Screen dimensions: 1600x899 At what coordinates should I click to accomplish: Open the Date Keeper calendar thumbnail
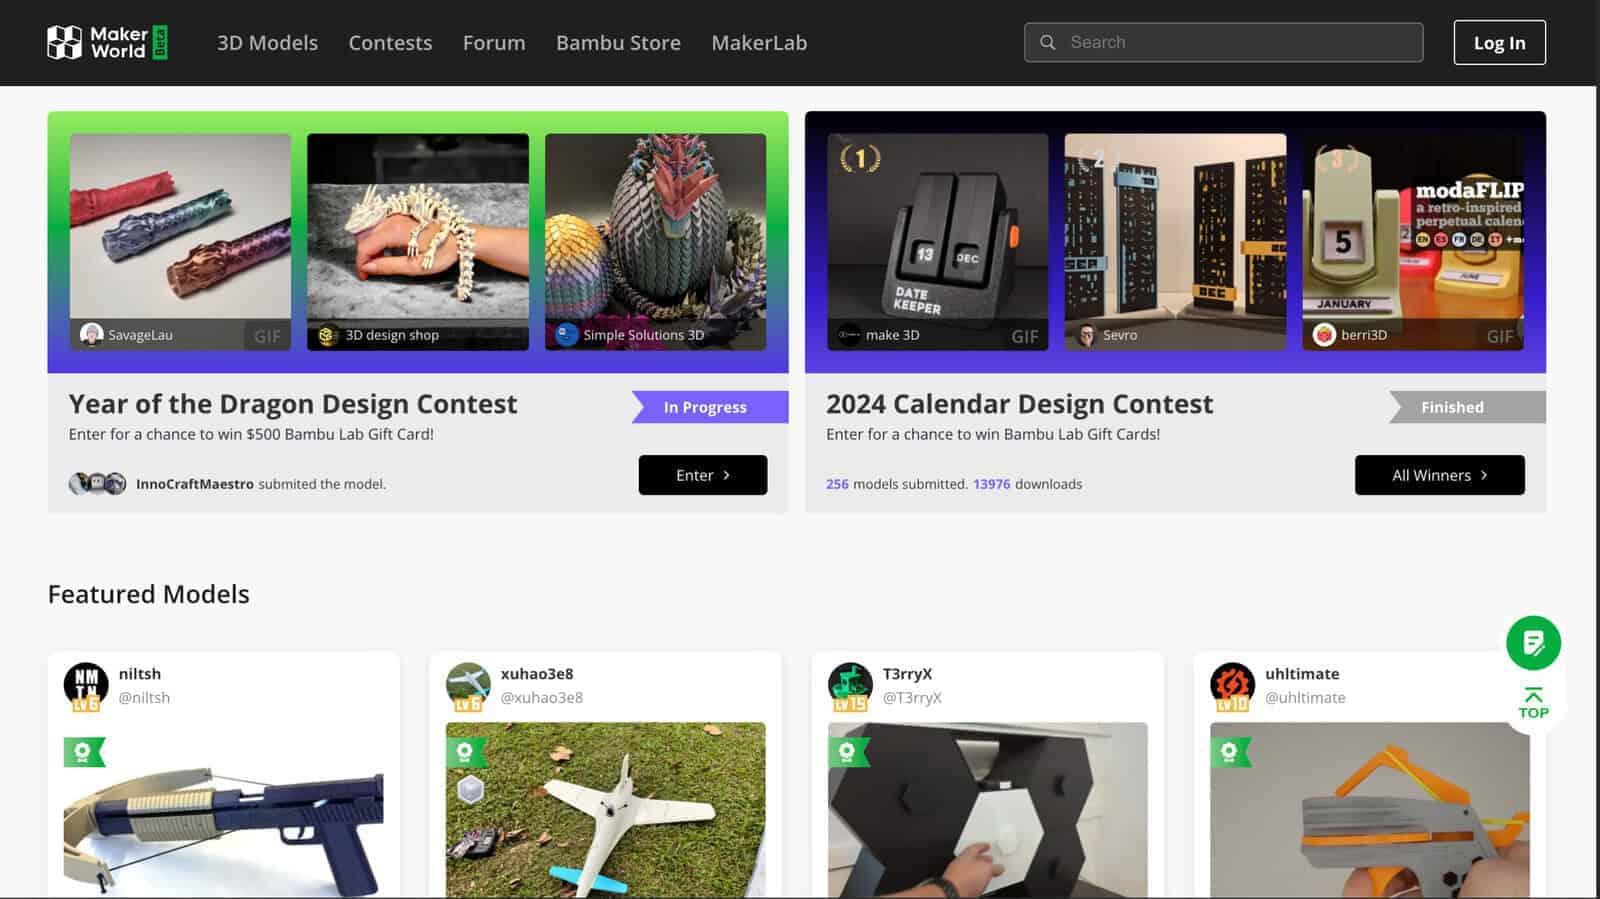[x=937, y=242]
